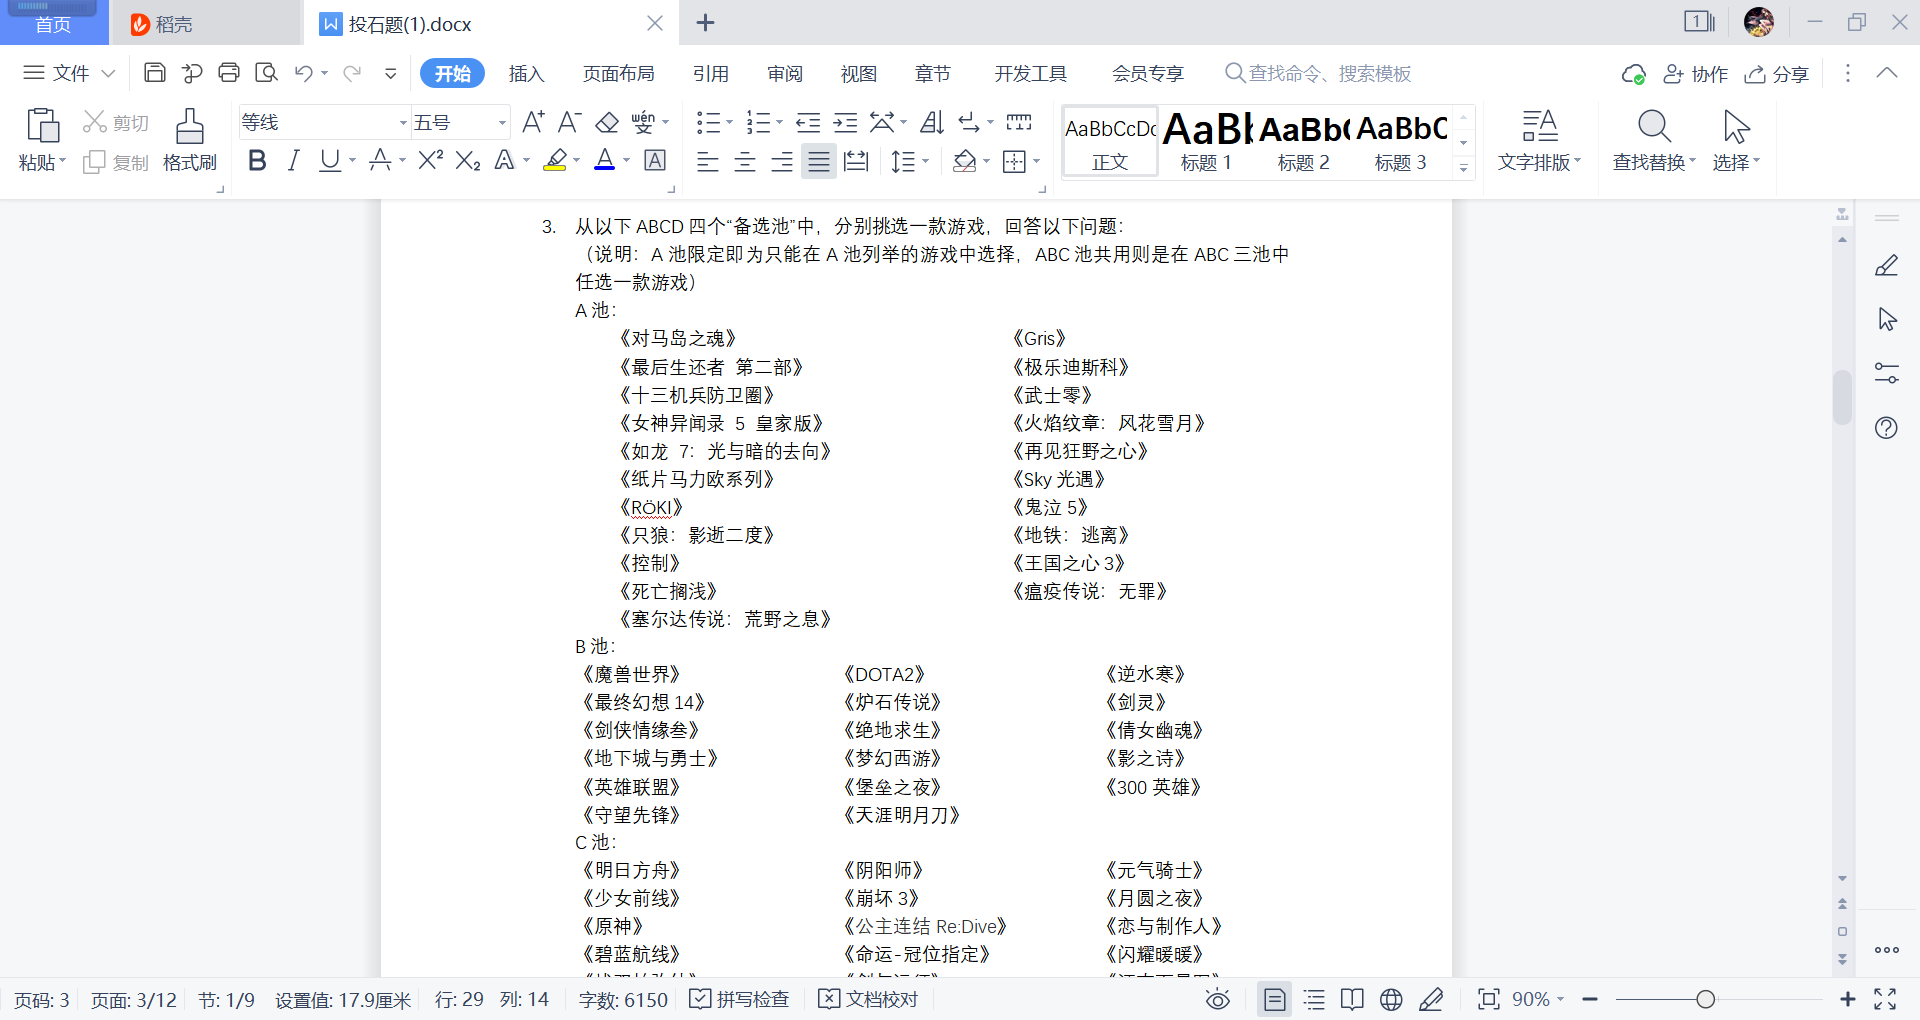Toggle Spell Check in status bar

740,999
